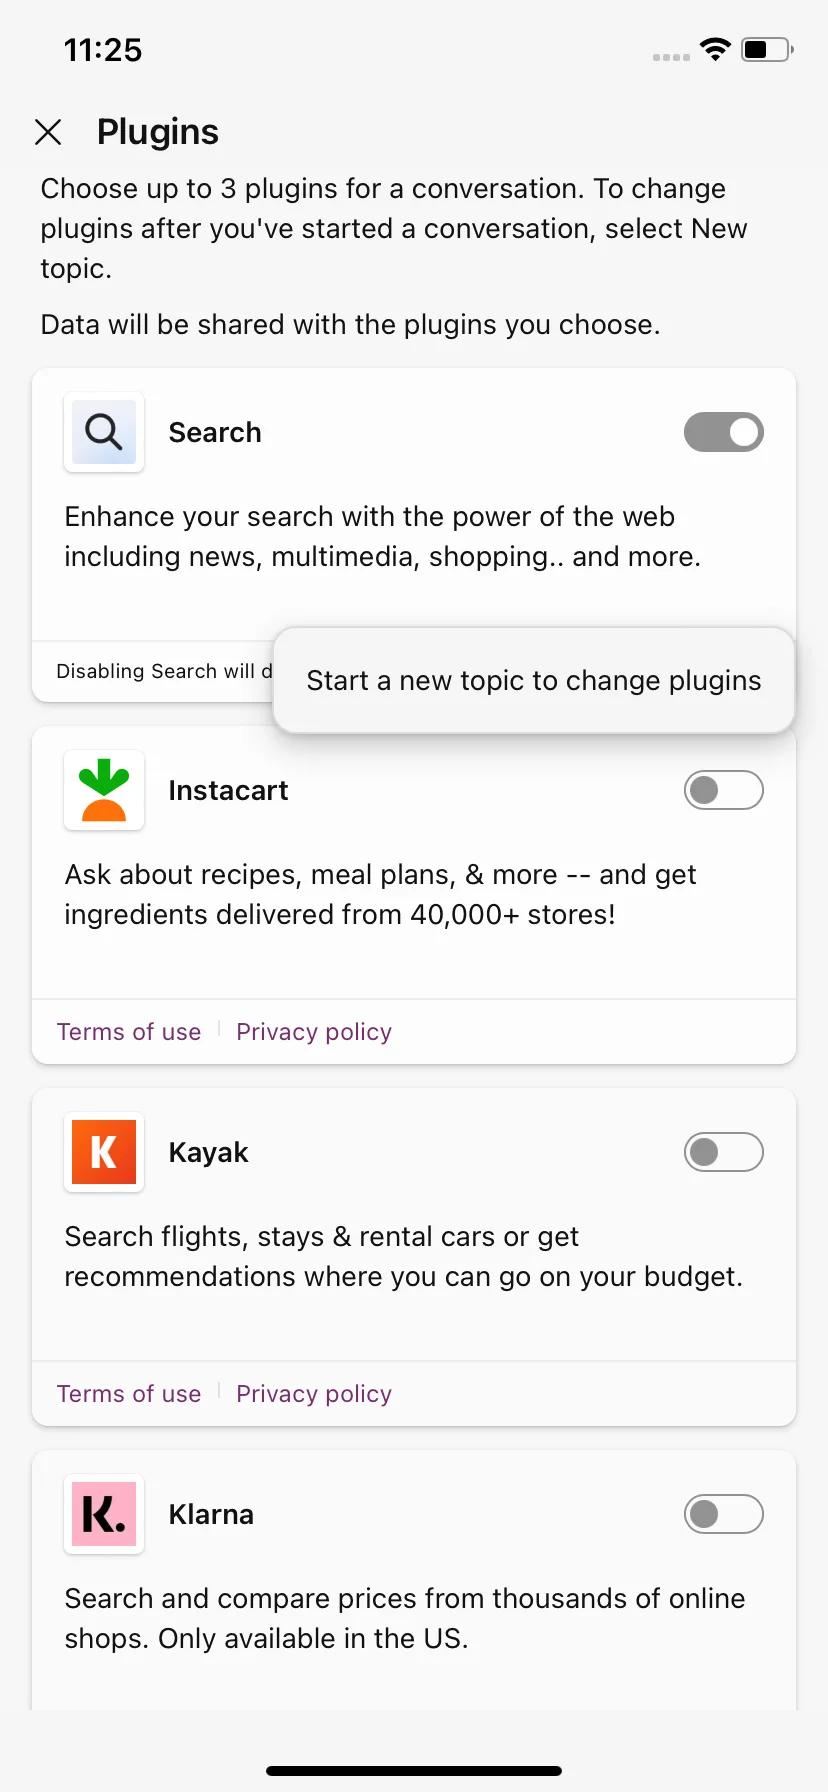Tap the Instacart carrot icon

(x=104, y=790)
